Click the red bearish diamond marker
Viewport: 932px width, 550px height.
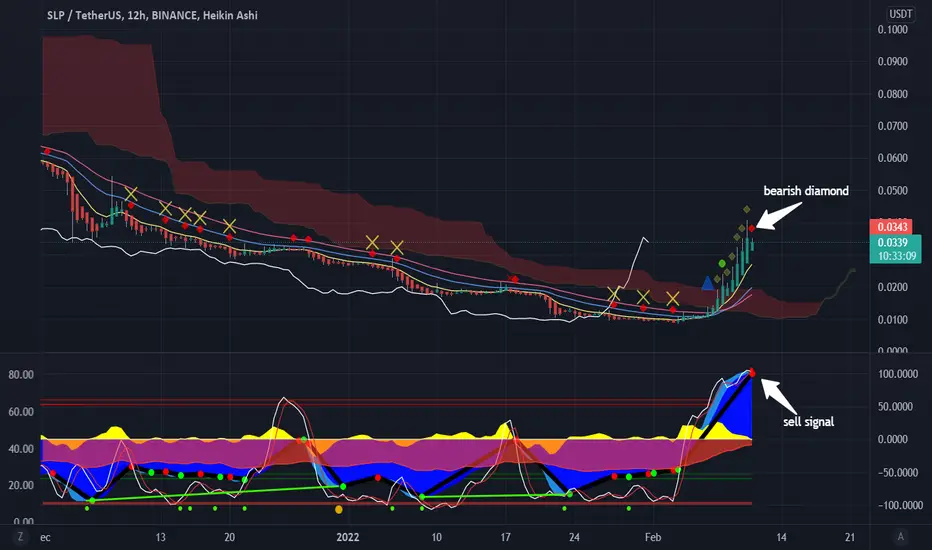pos(752,228)
